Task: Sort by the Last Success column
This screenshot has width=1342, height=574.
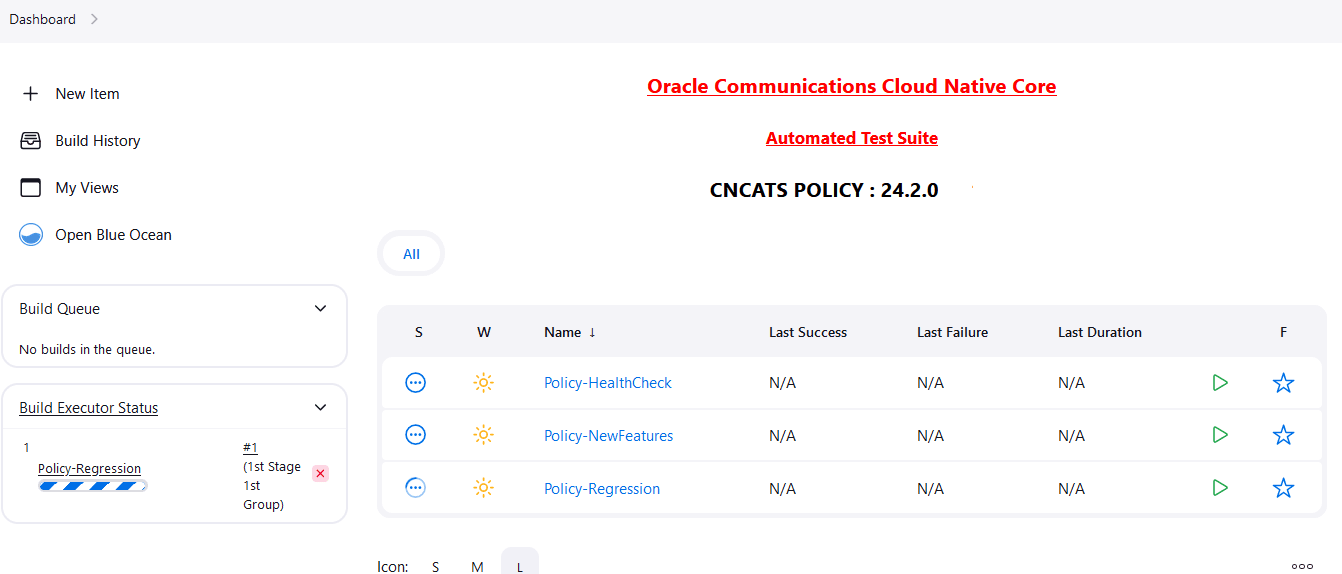Action: [x=808, y=332]
